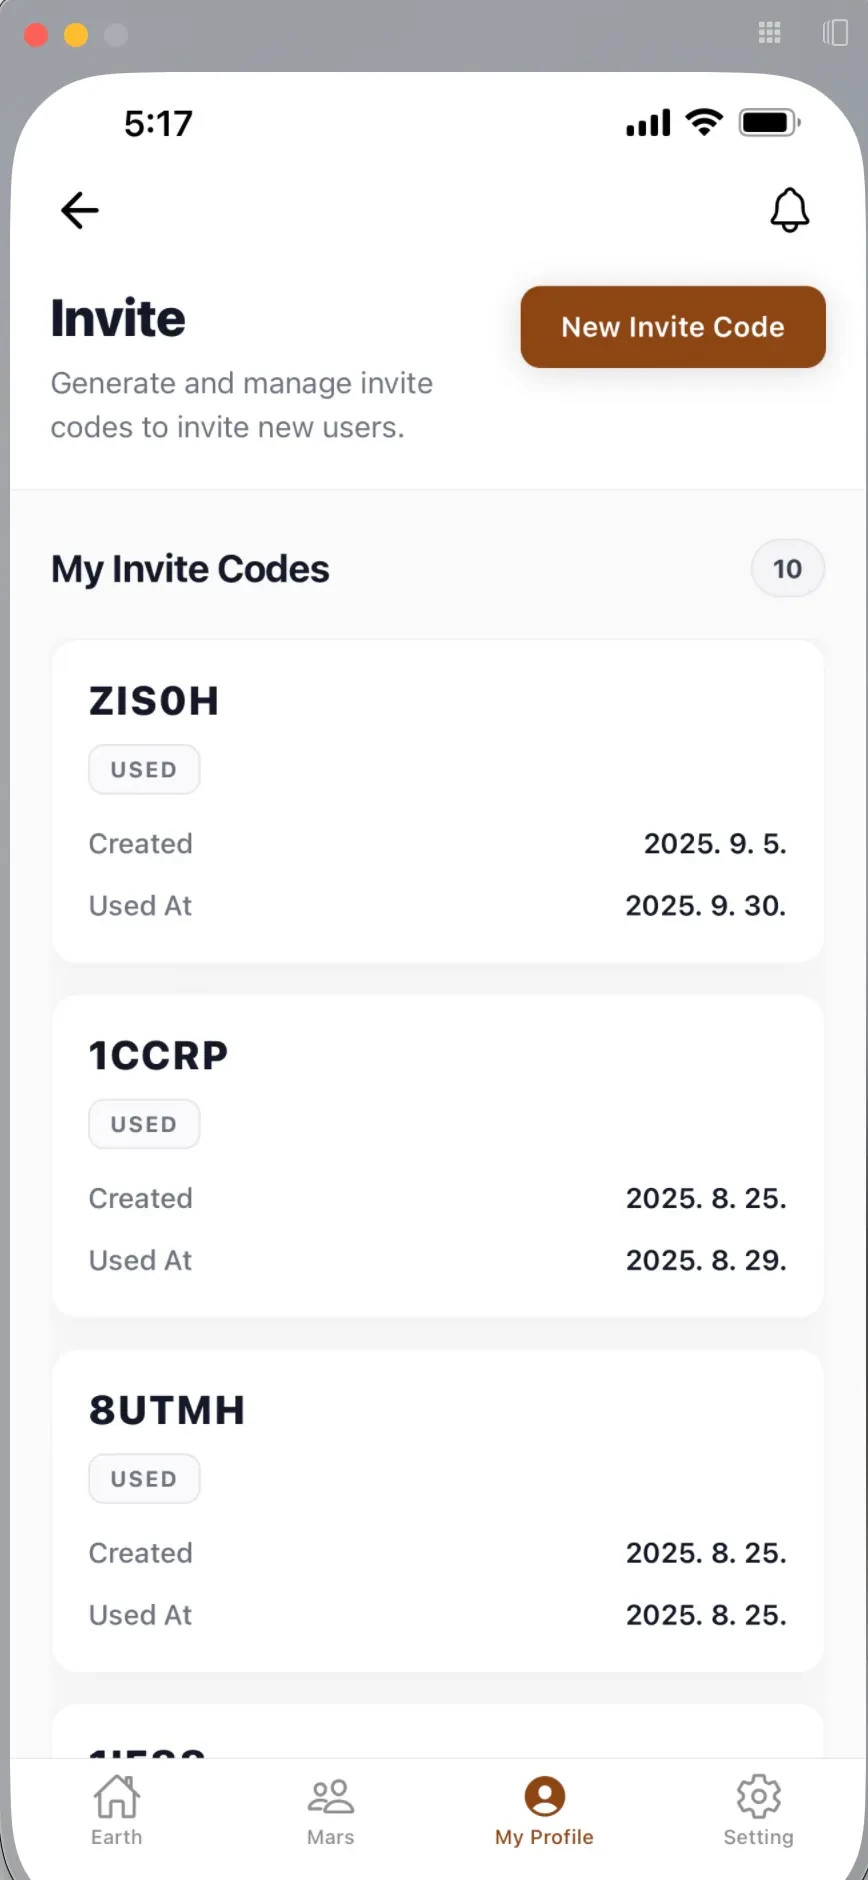The width and height of the screenshot is (868, 1880).
Task: Toggle the sidebar icon in the window title bar
Action: [835, 33]
